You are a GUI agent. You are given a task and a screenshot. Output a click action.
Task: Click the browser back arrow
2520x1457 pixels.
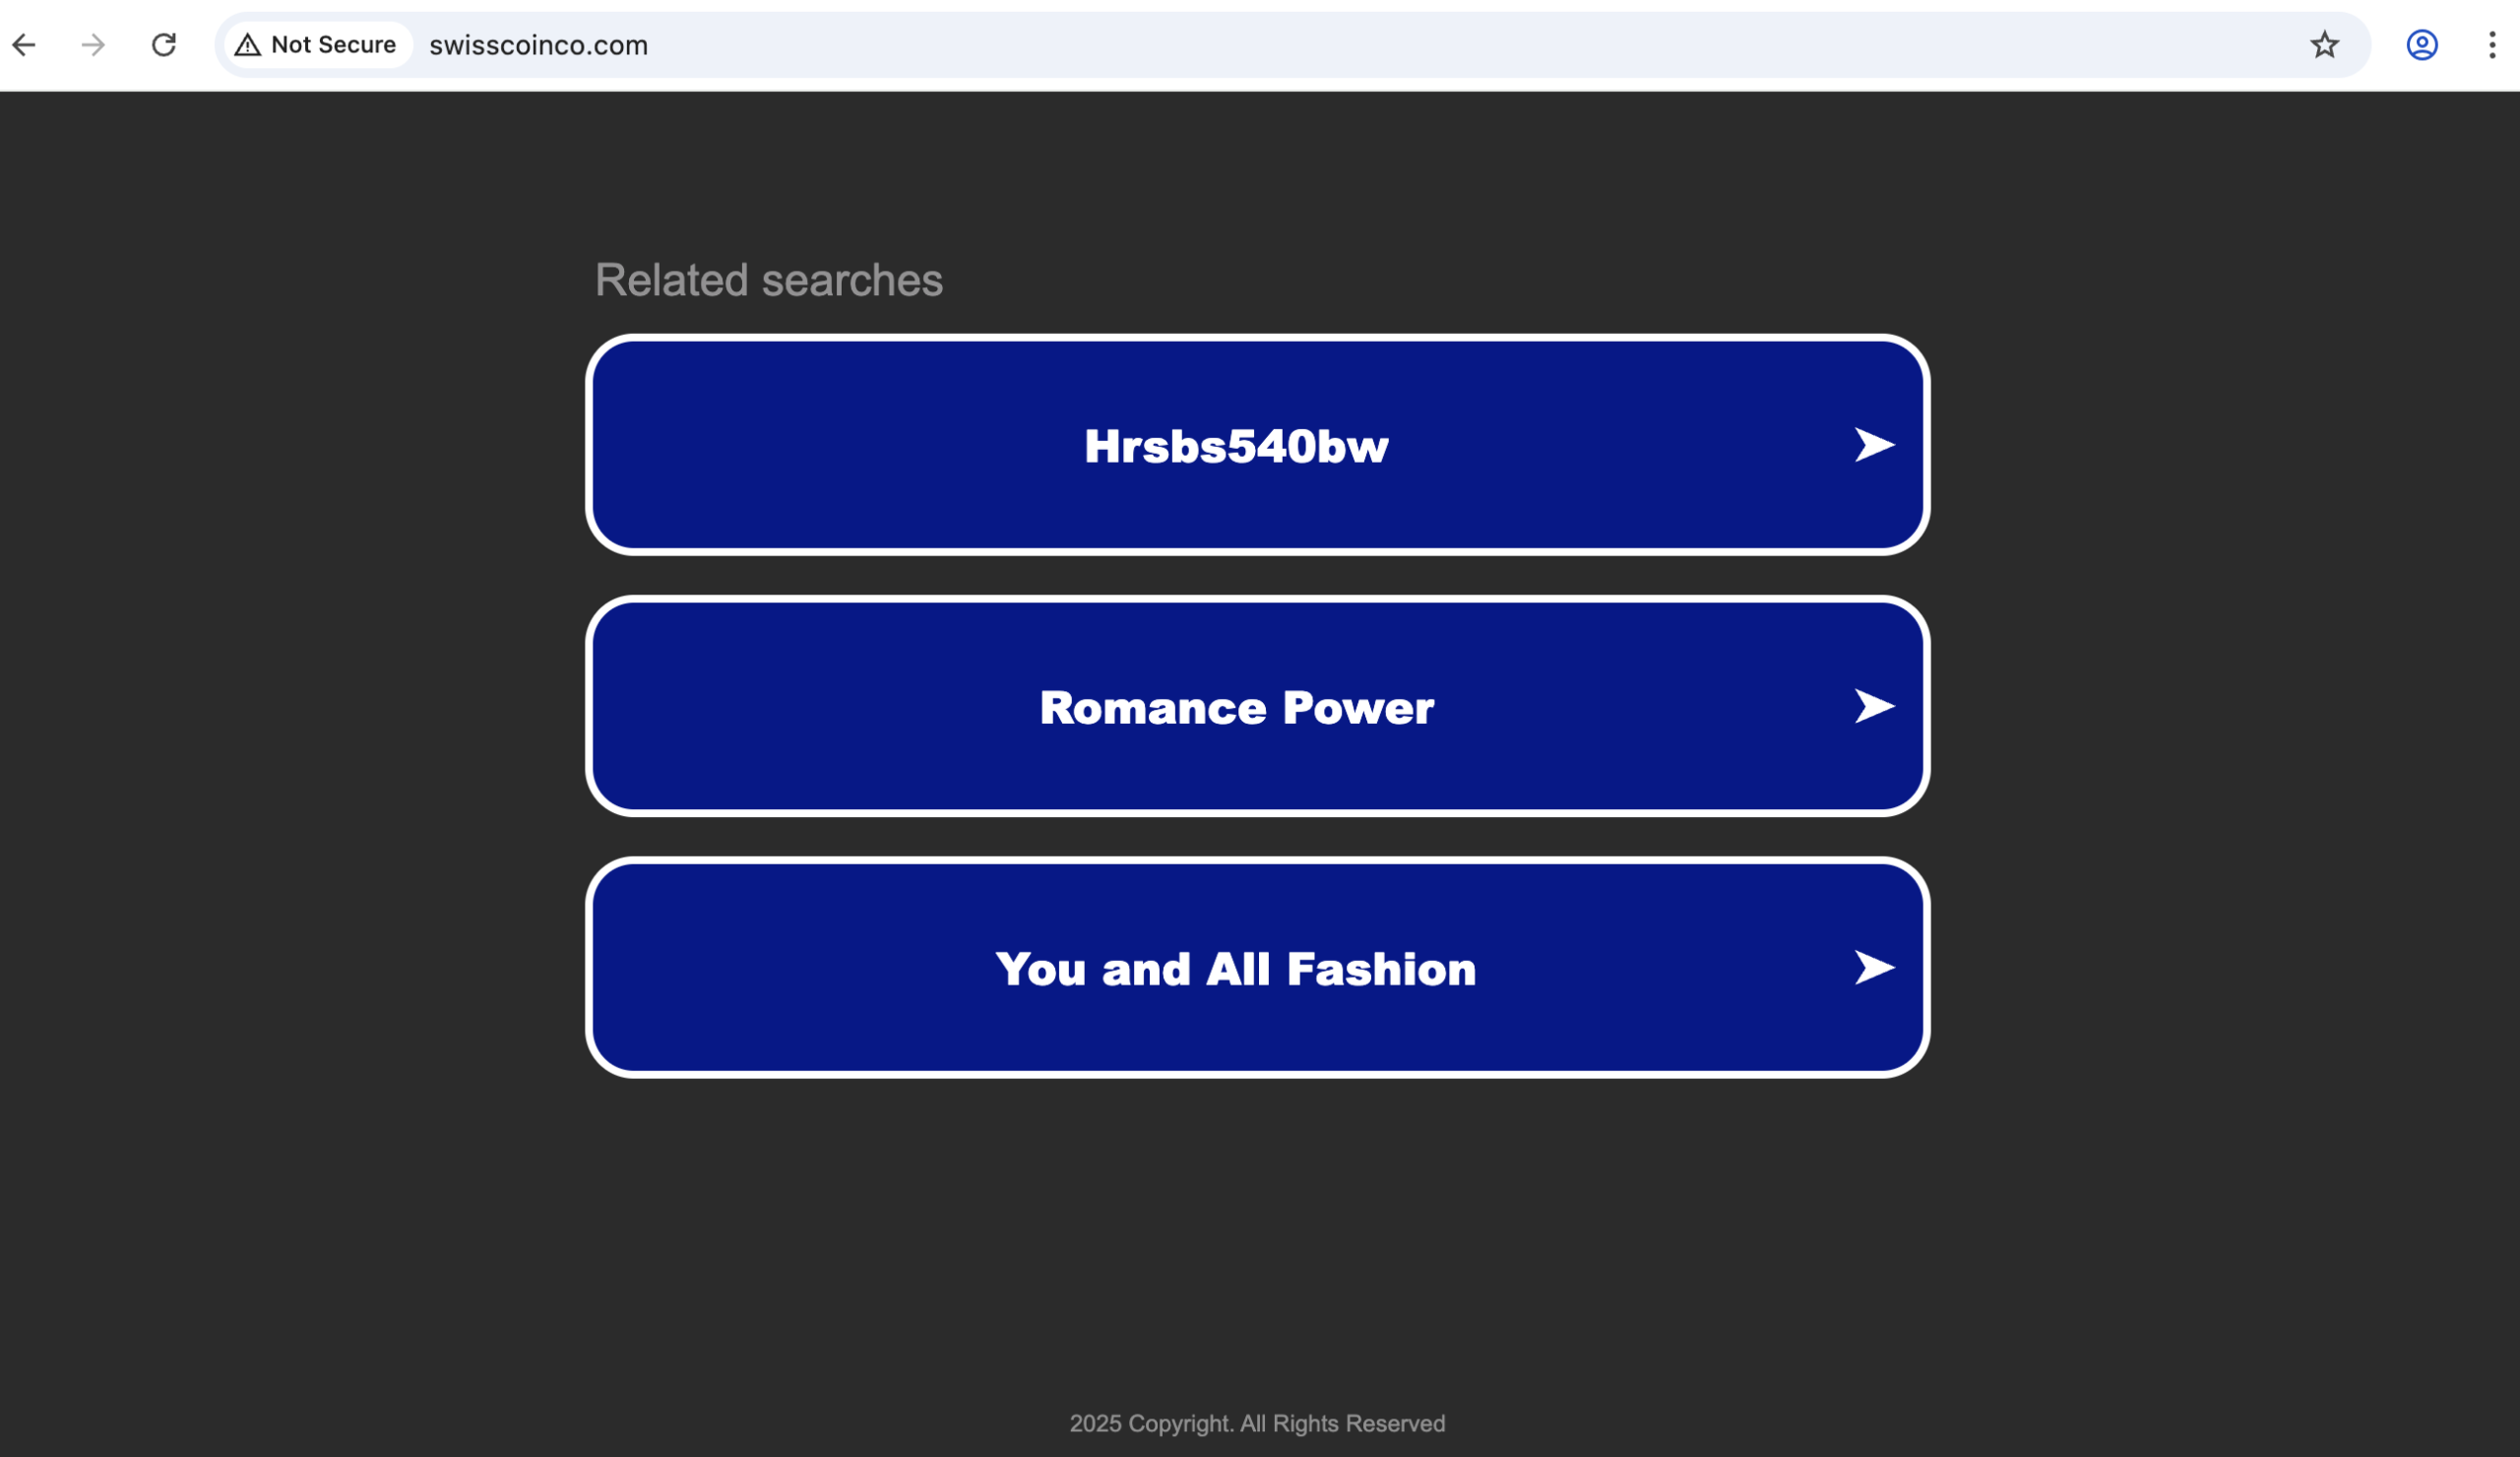[24, 45]
